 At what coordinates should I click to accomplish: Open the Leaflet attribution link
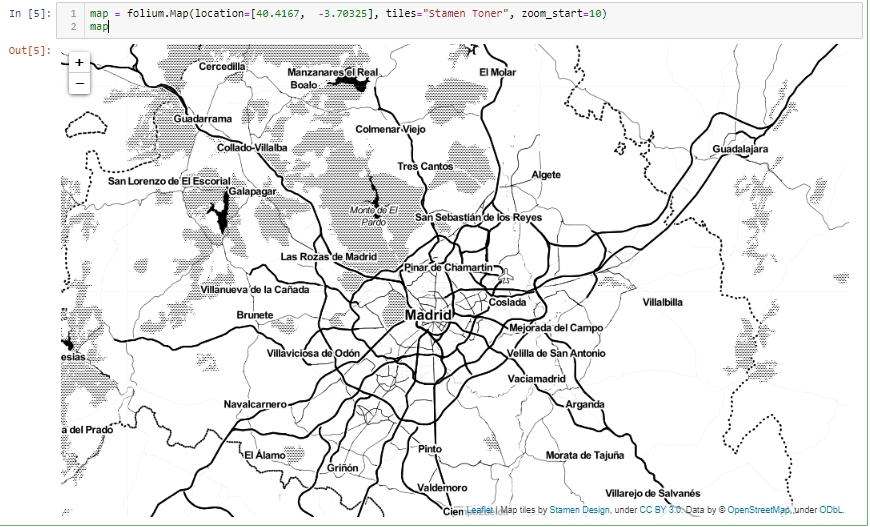pos(479,510)
